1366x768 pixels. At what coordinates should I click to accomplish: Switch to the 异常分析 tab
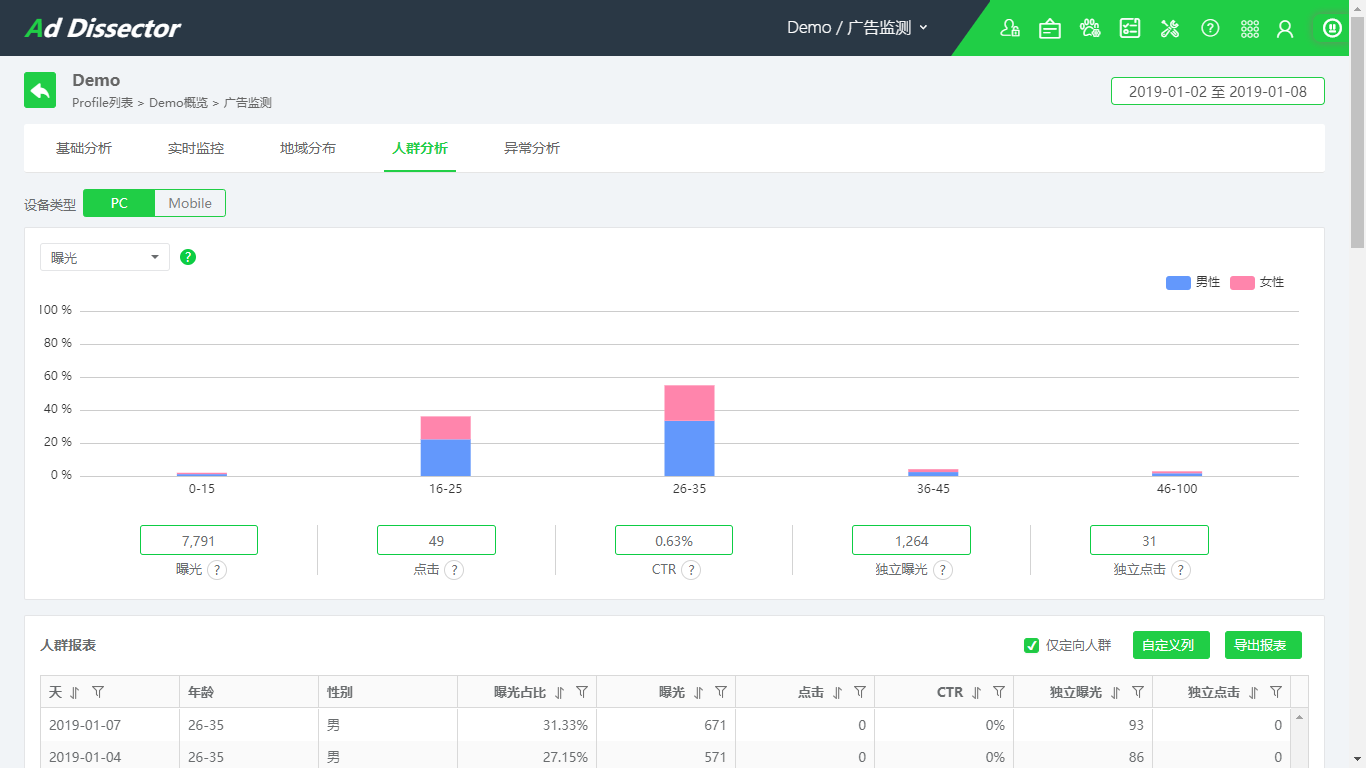point(532,148)
